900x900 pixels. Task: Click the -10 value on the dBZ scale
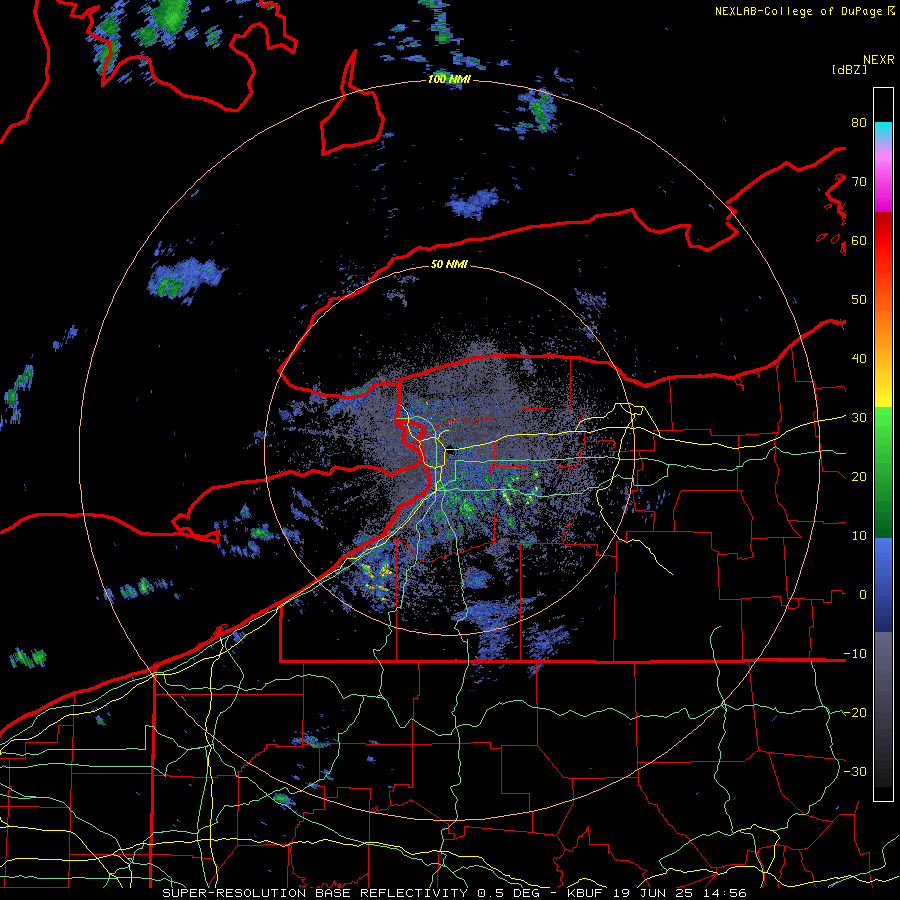tap(855, 654)
